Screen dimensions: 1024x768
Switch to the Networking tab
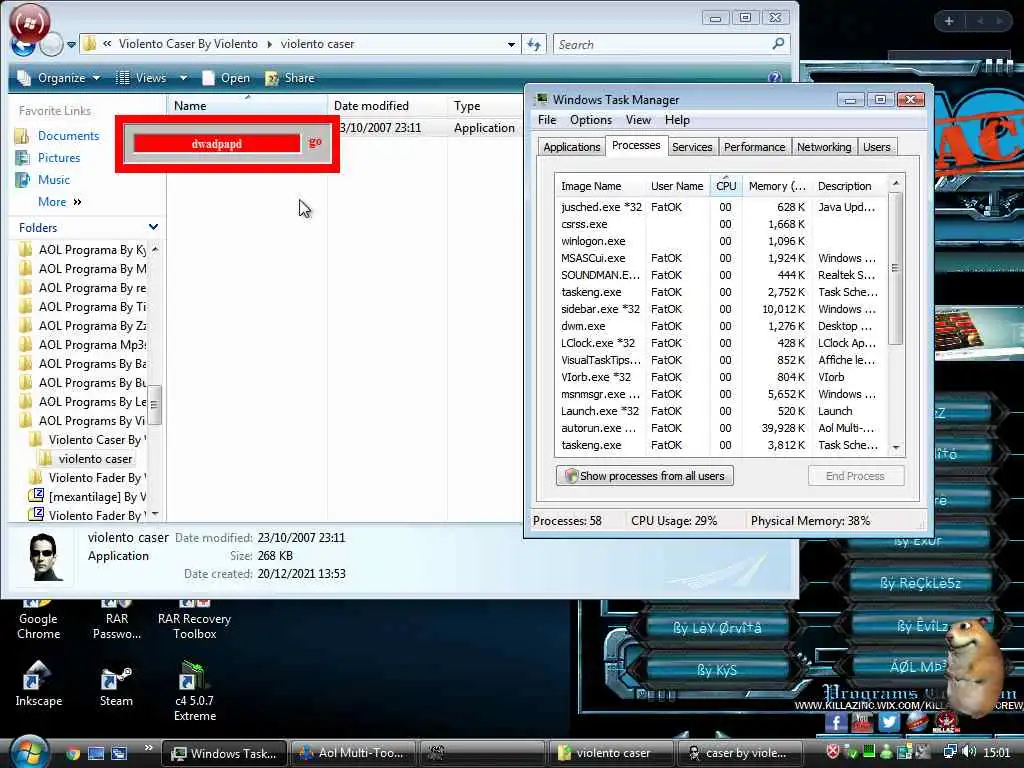[x=824, y=147]
